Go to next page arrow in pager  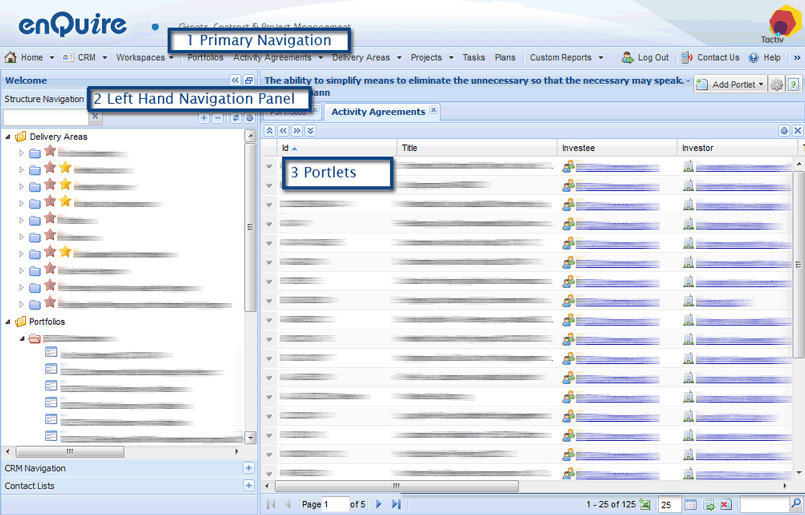(x=379, y=505)
